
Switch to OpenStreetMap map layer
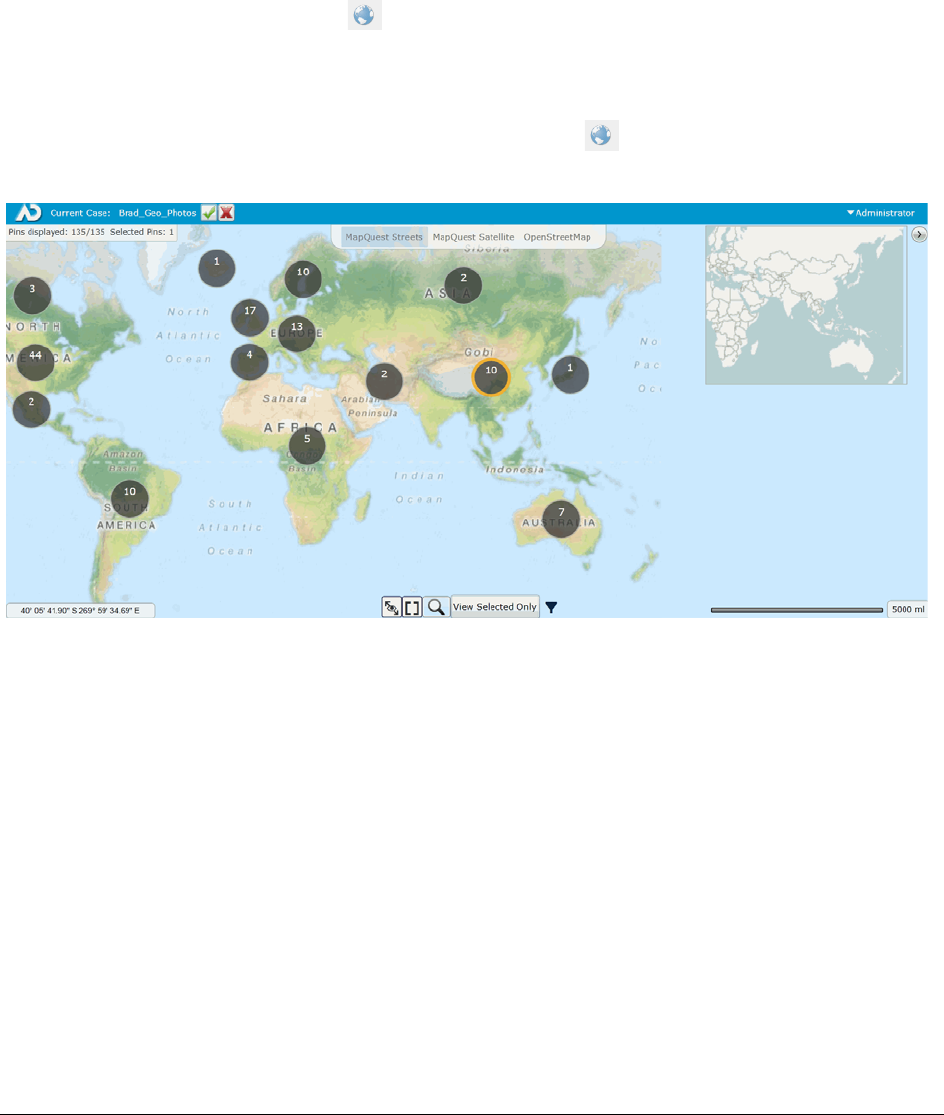point(557,237)
